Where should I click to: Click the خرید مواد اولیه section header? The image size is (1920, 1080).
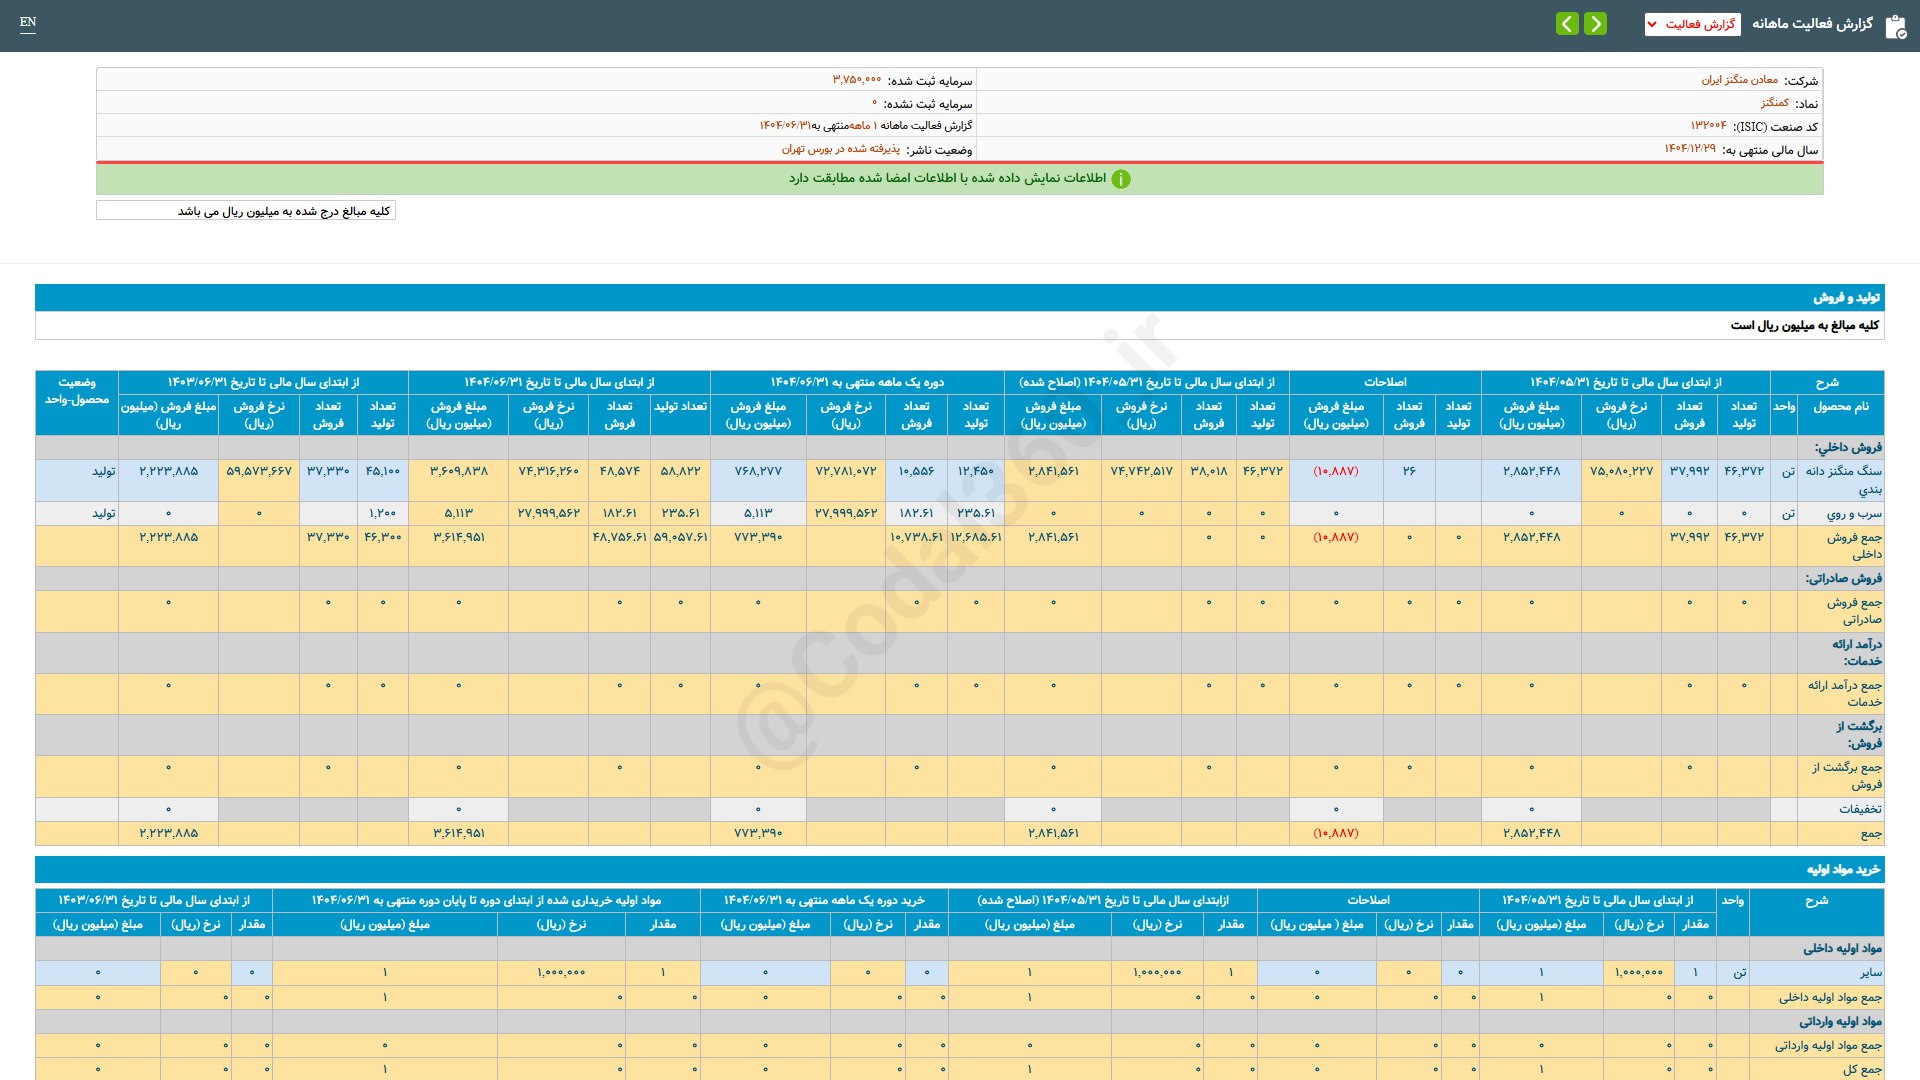pos(1842,870)
